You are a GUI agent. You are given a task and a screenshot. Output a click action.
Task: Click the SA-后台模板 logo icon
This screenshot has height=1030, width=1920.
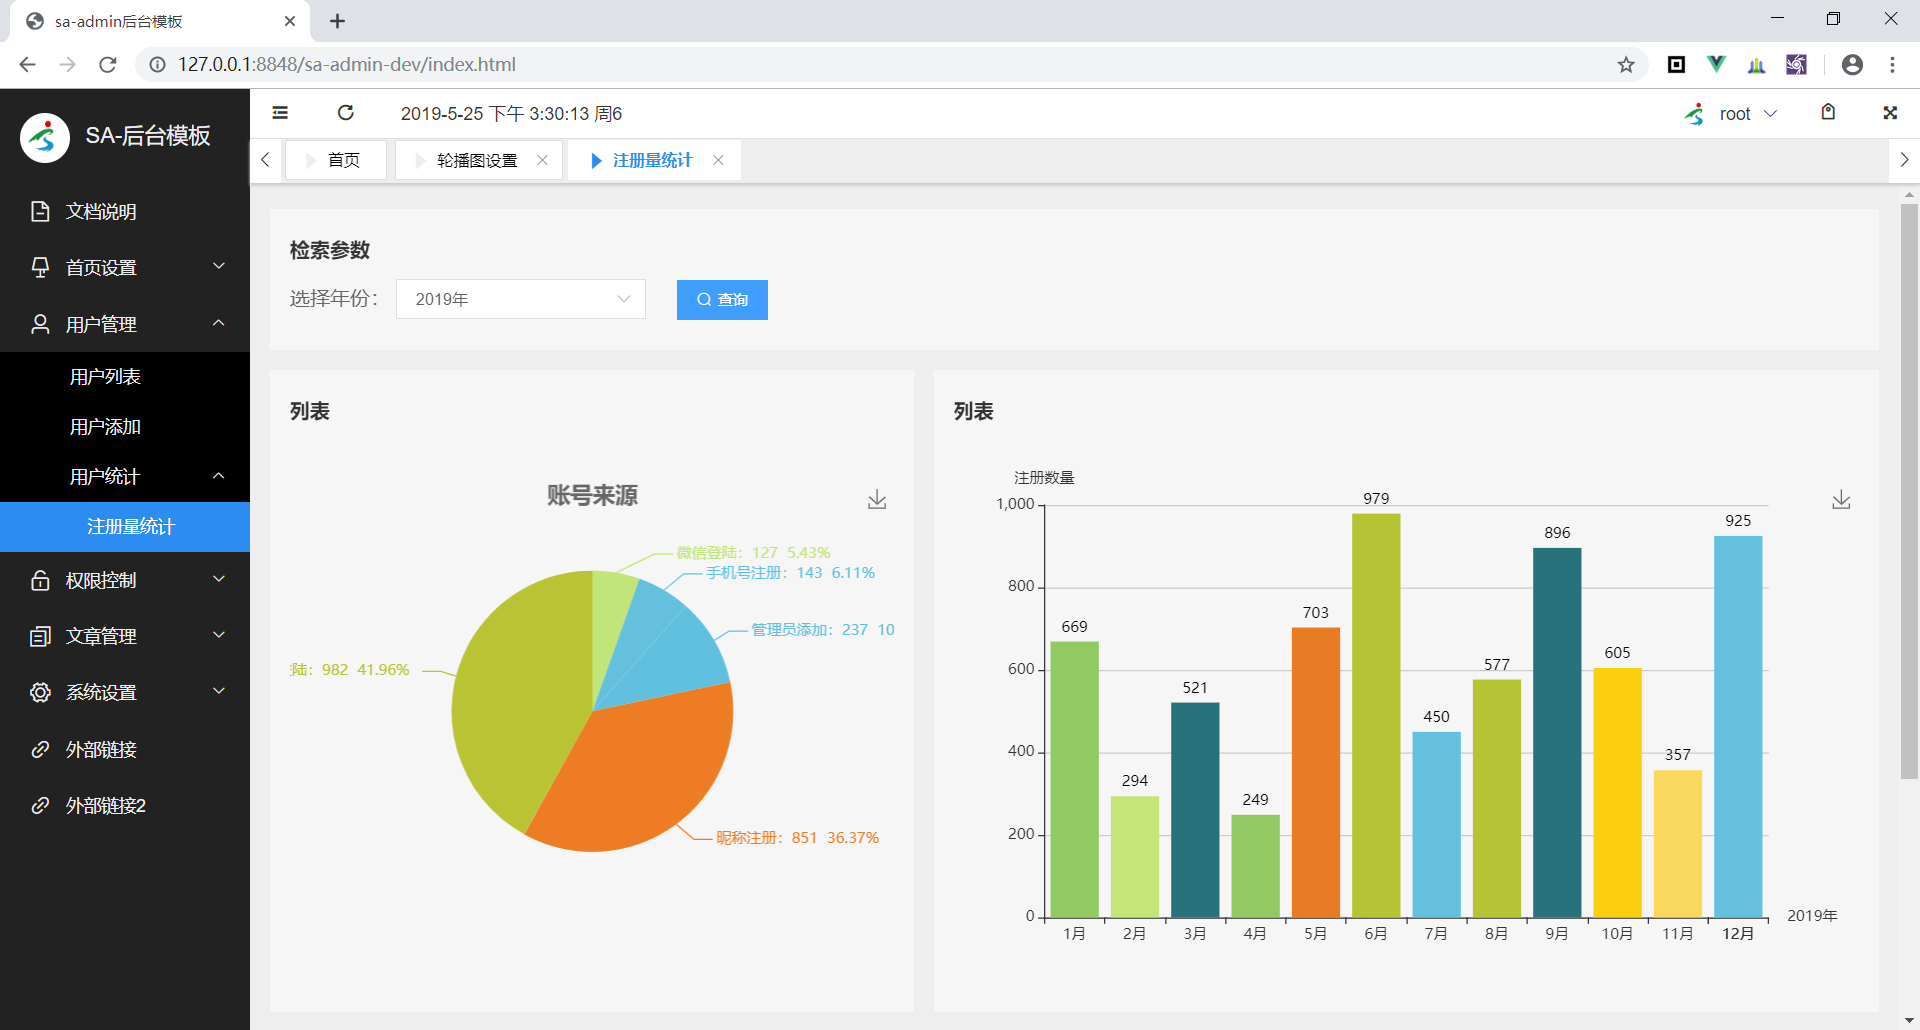point(44,137)
